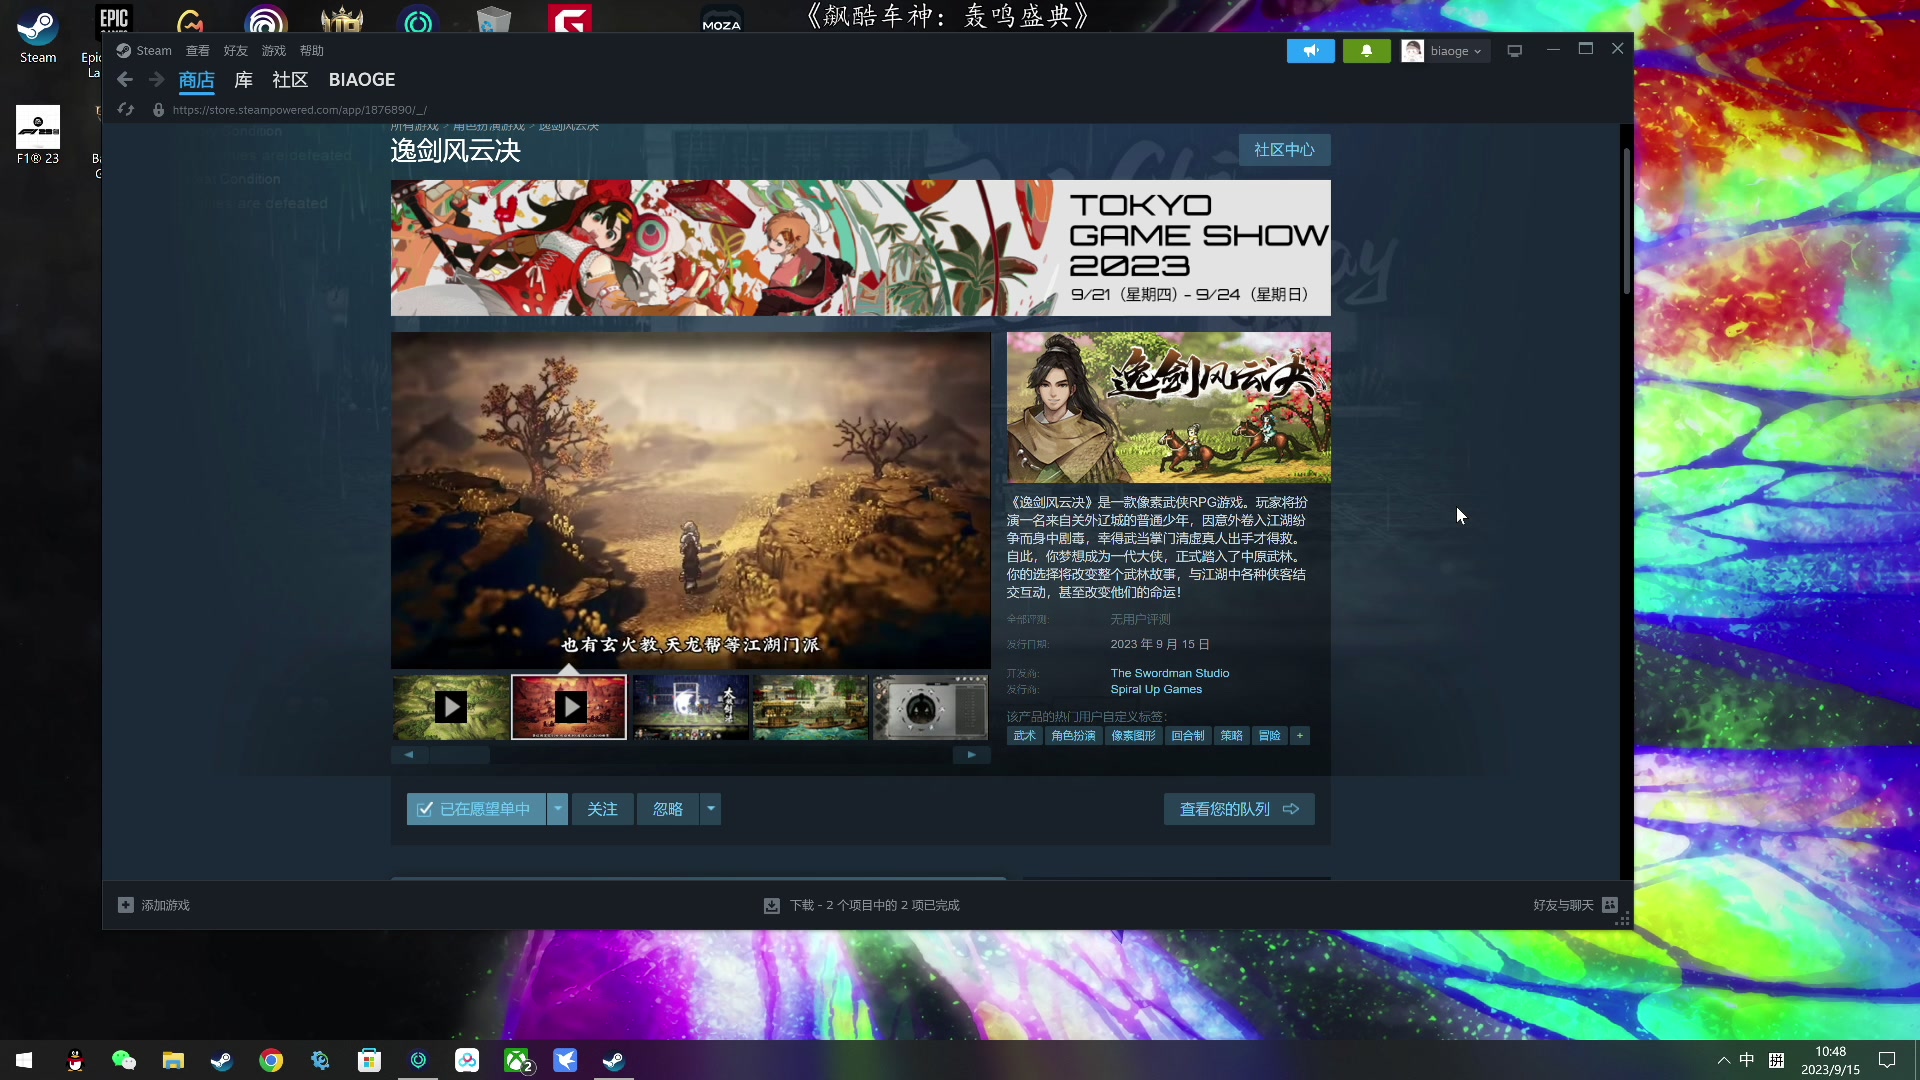The width and height of the screenshot is (1920, 1080).
Task: Select the fourth screenshot thumbnail
Action: pos(810,707)
